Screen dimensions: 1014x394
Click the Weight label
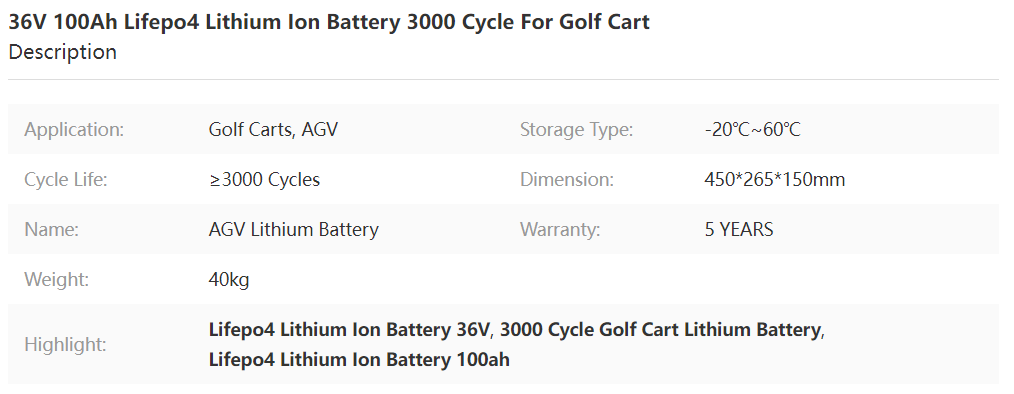point(56,279)
